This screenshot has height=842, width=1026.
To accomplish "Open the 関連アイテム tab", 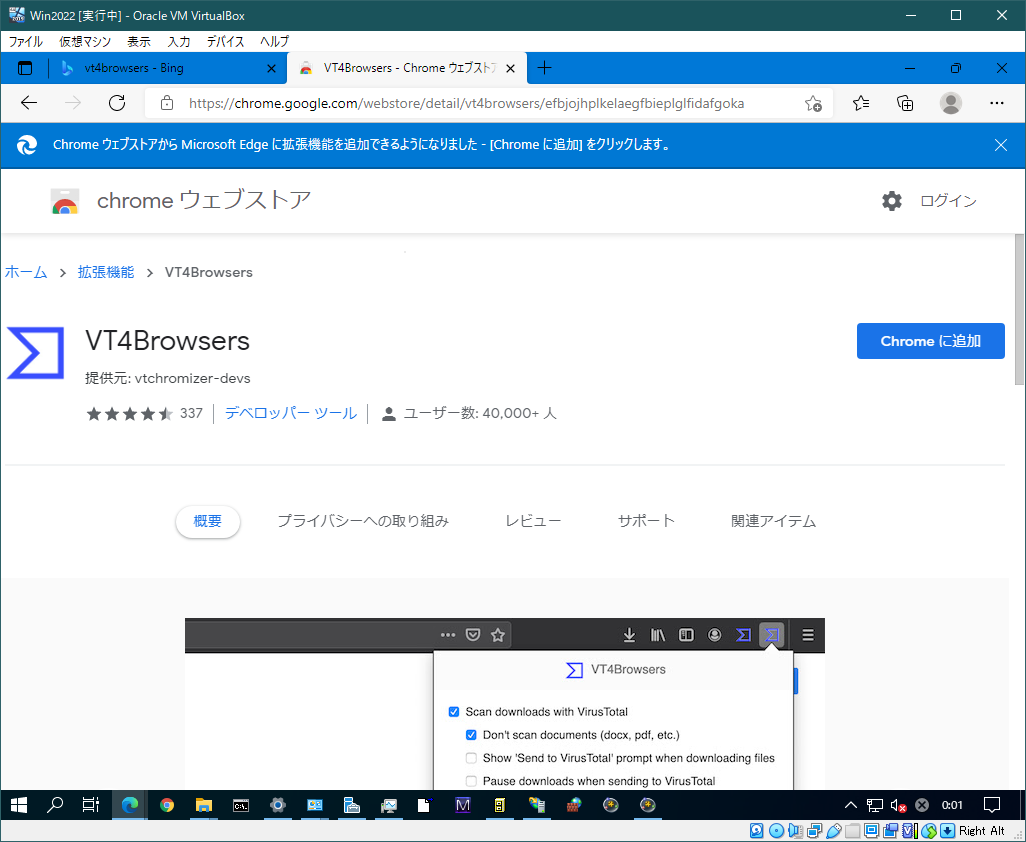I will pyautogui.click(x=773, y=521).
